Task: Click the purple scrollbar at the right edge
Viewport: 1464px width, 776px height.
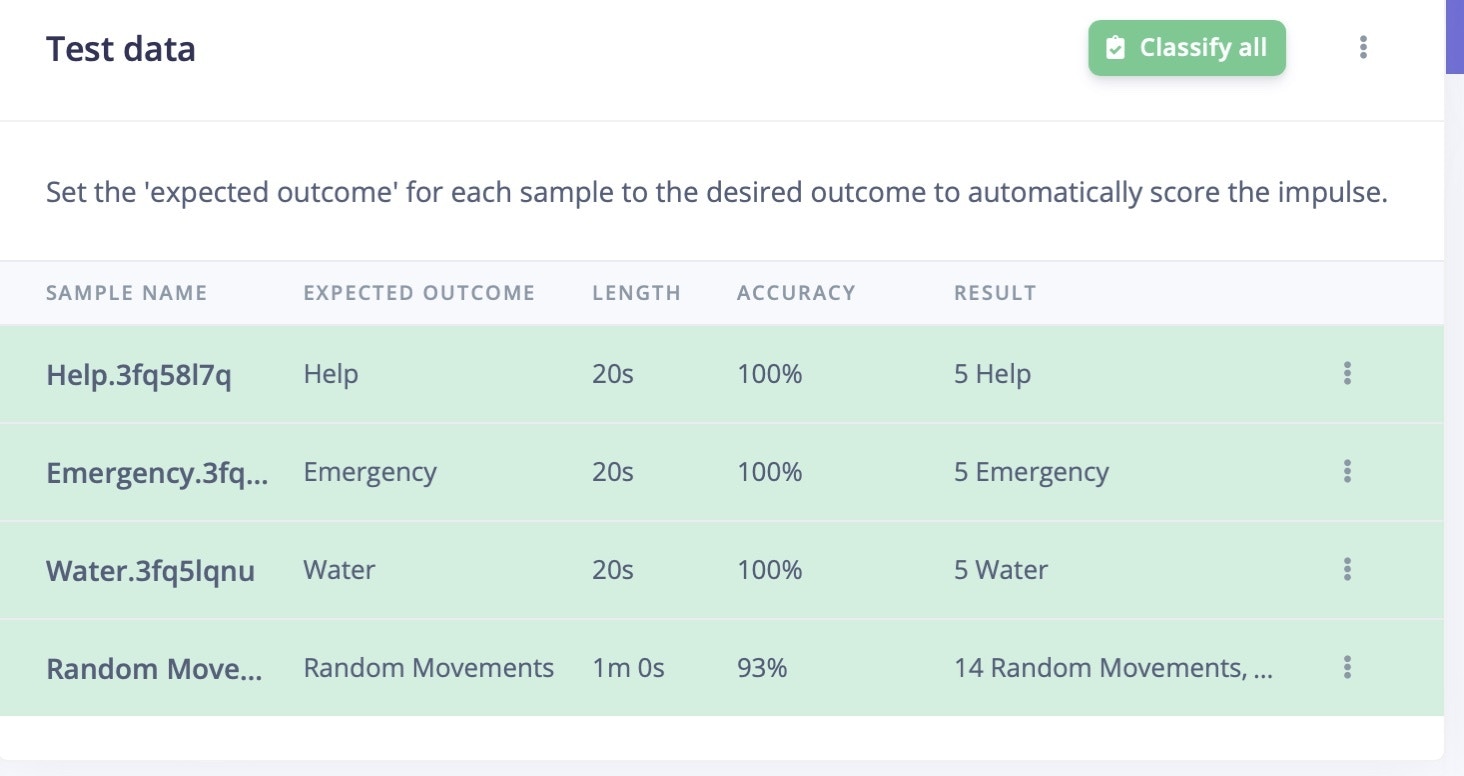Action: 1454,36
